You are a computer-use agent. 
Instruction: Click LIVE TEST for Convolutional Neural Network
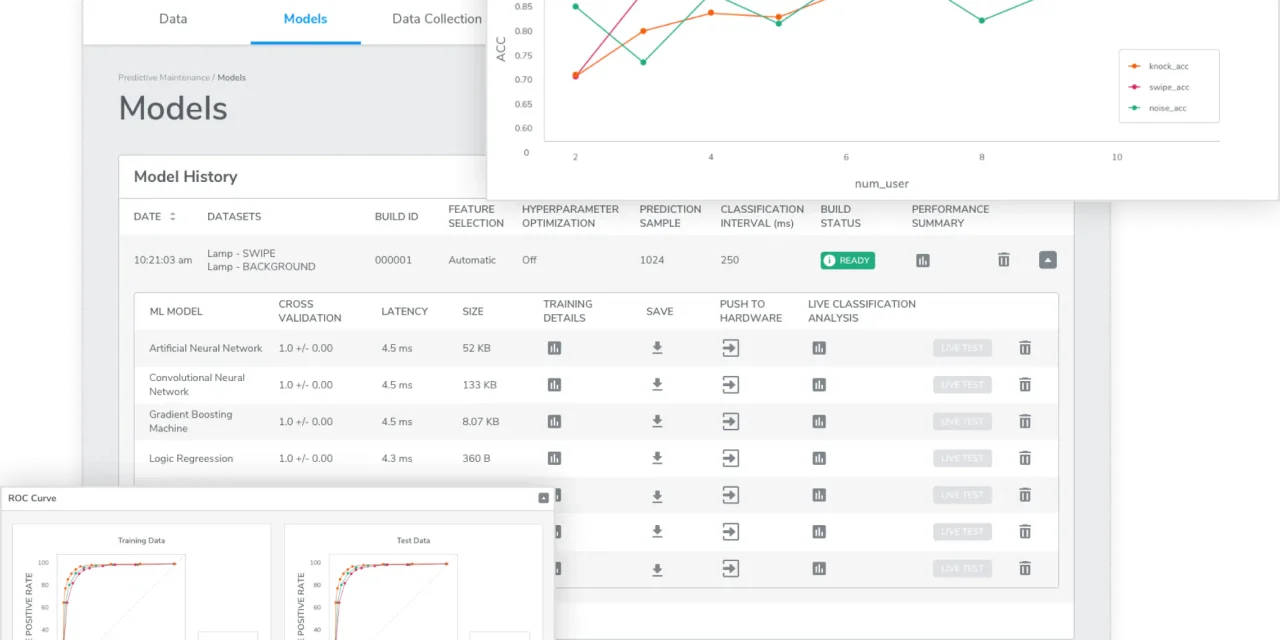(962, 385)
